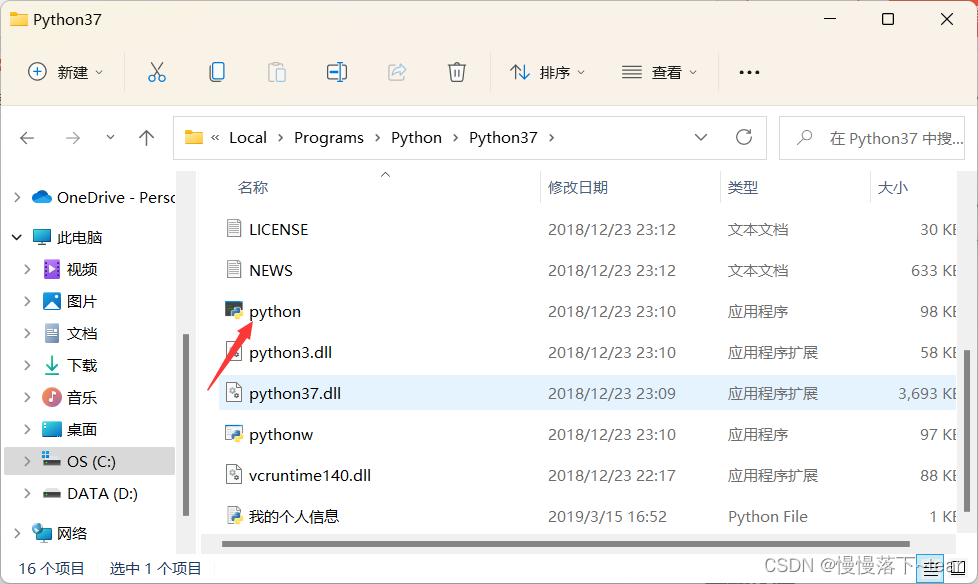Sort by the 修改日期 column header
Viewport: 978px width, 584px height.
point(578,187)
